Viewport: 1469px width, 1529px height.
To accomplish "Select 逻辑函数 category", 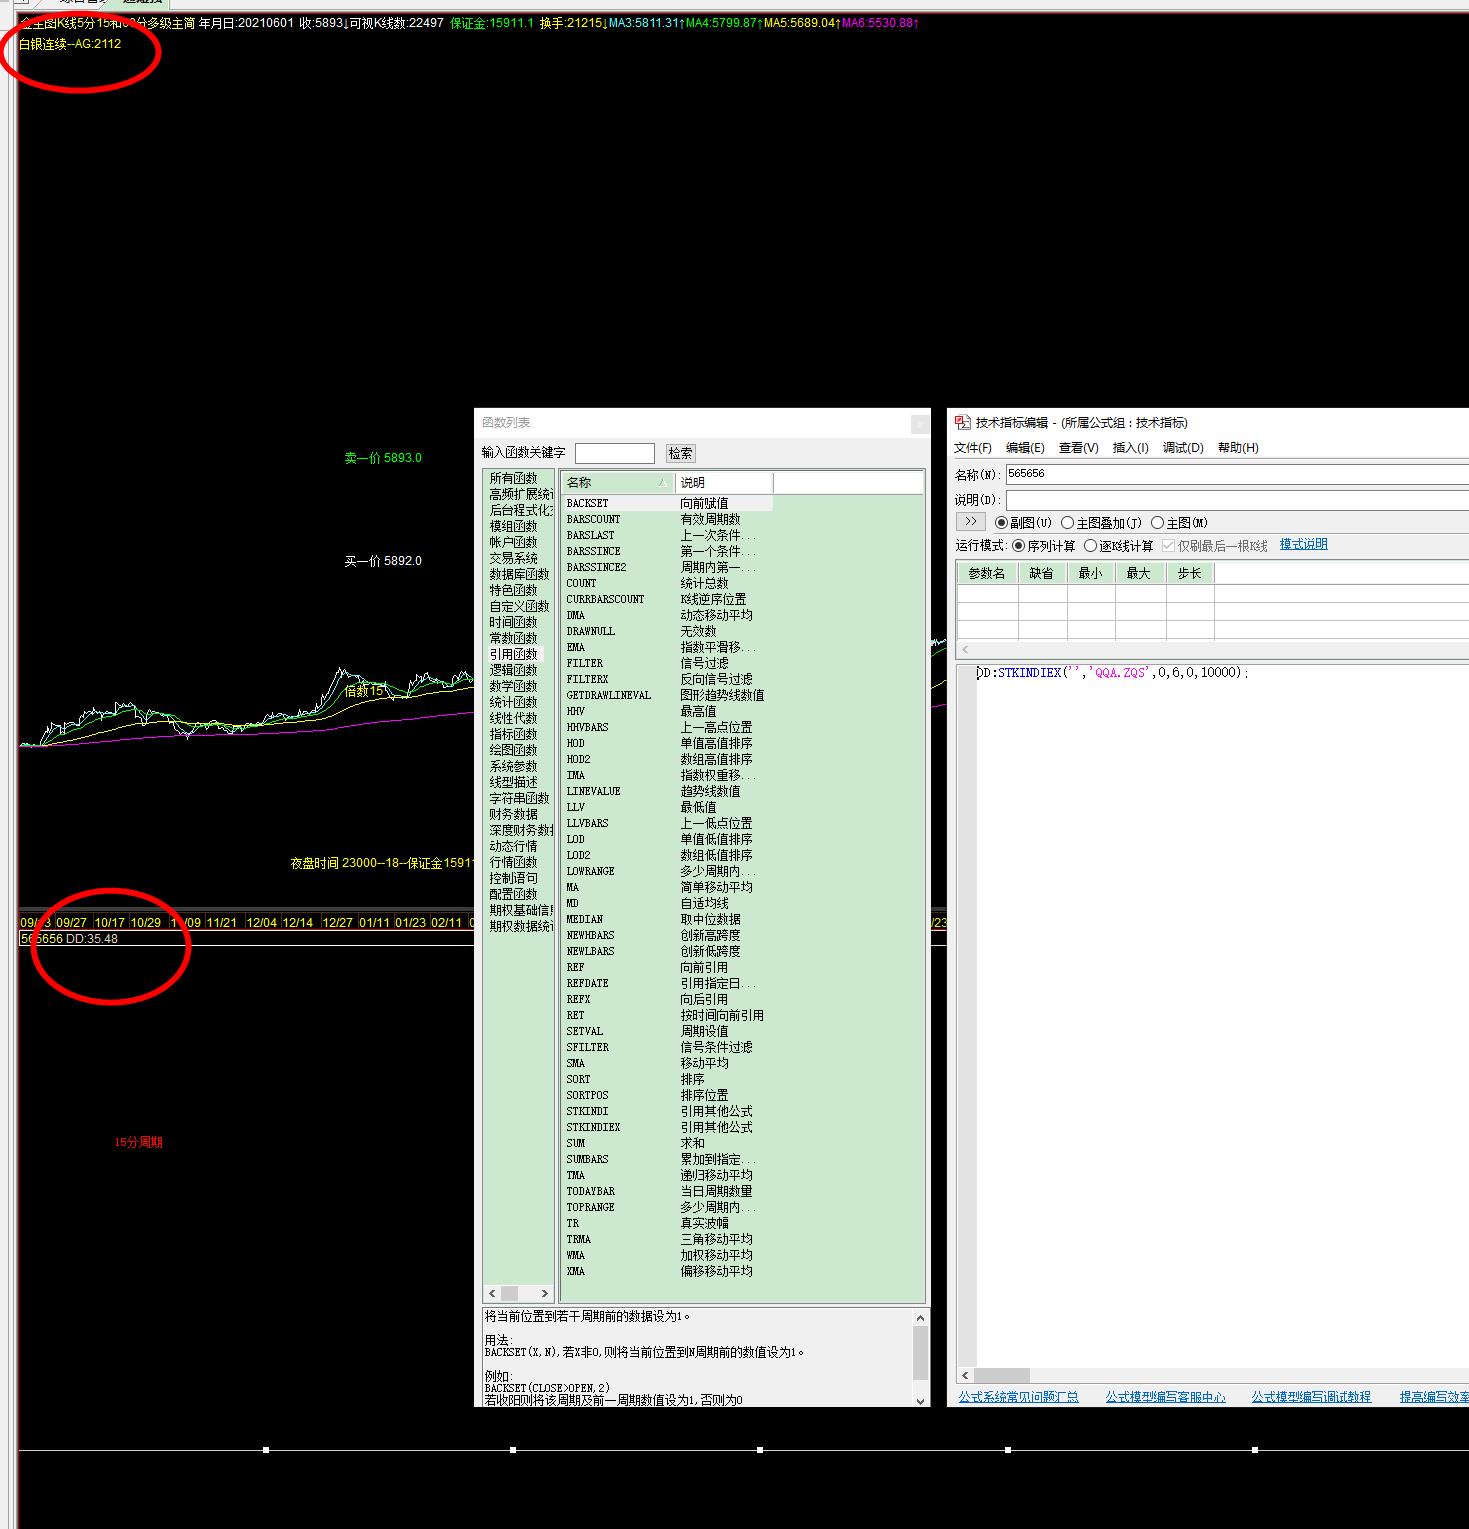I will 513,671.
